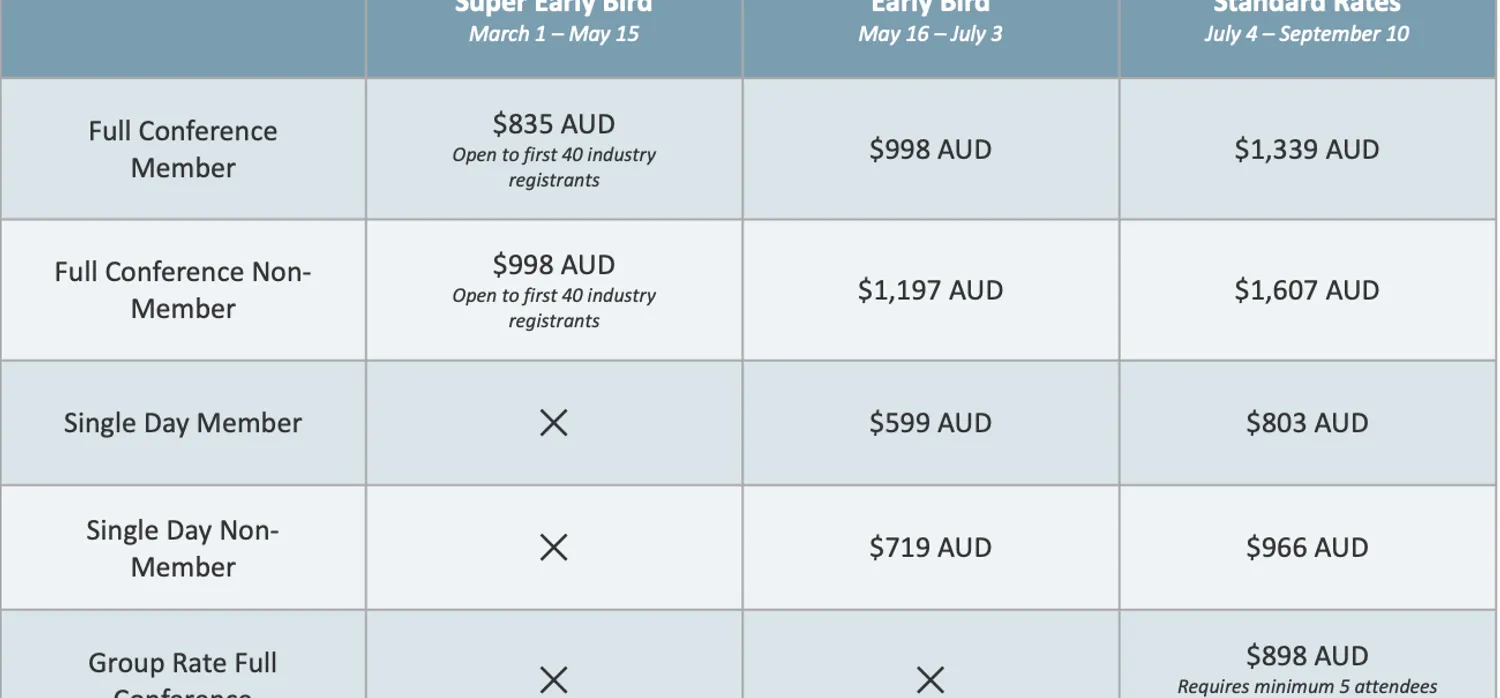Click the $966 AUD standard rate
Viewport: 1500px width, 698px height.
[1306, 547]
